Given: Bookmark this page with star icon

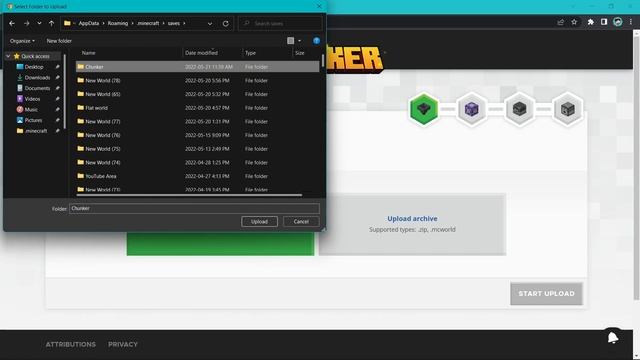Looking at the screenshot, I should pyautogui.click(x=574, y=22).
